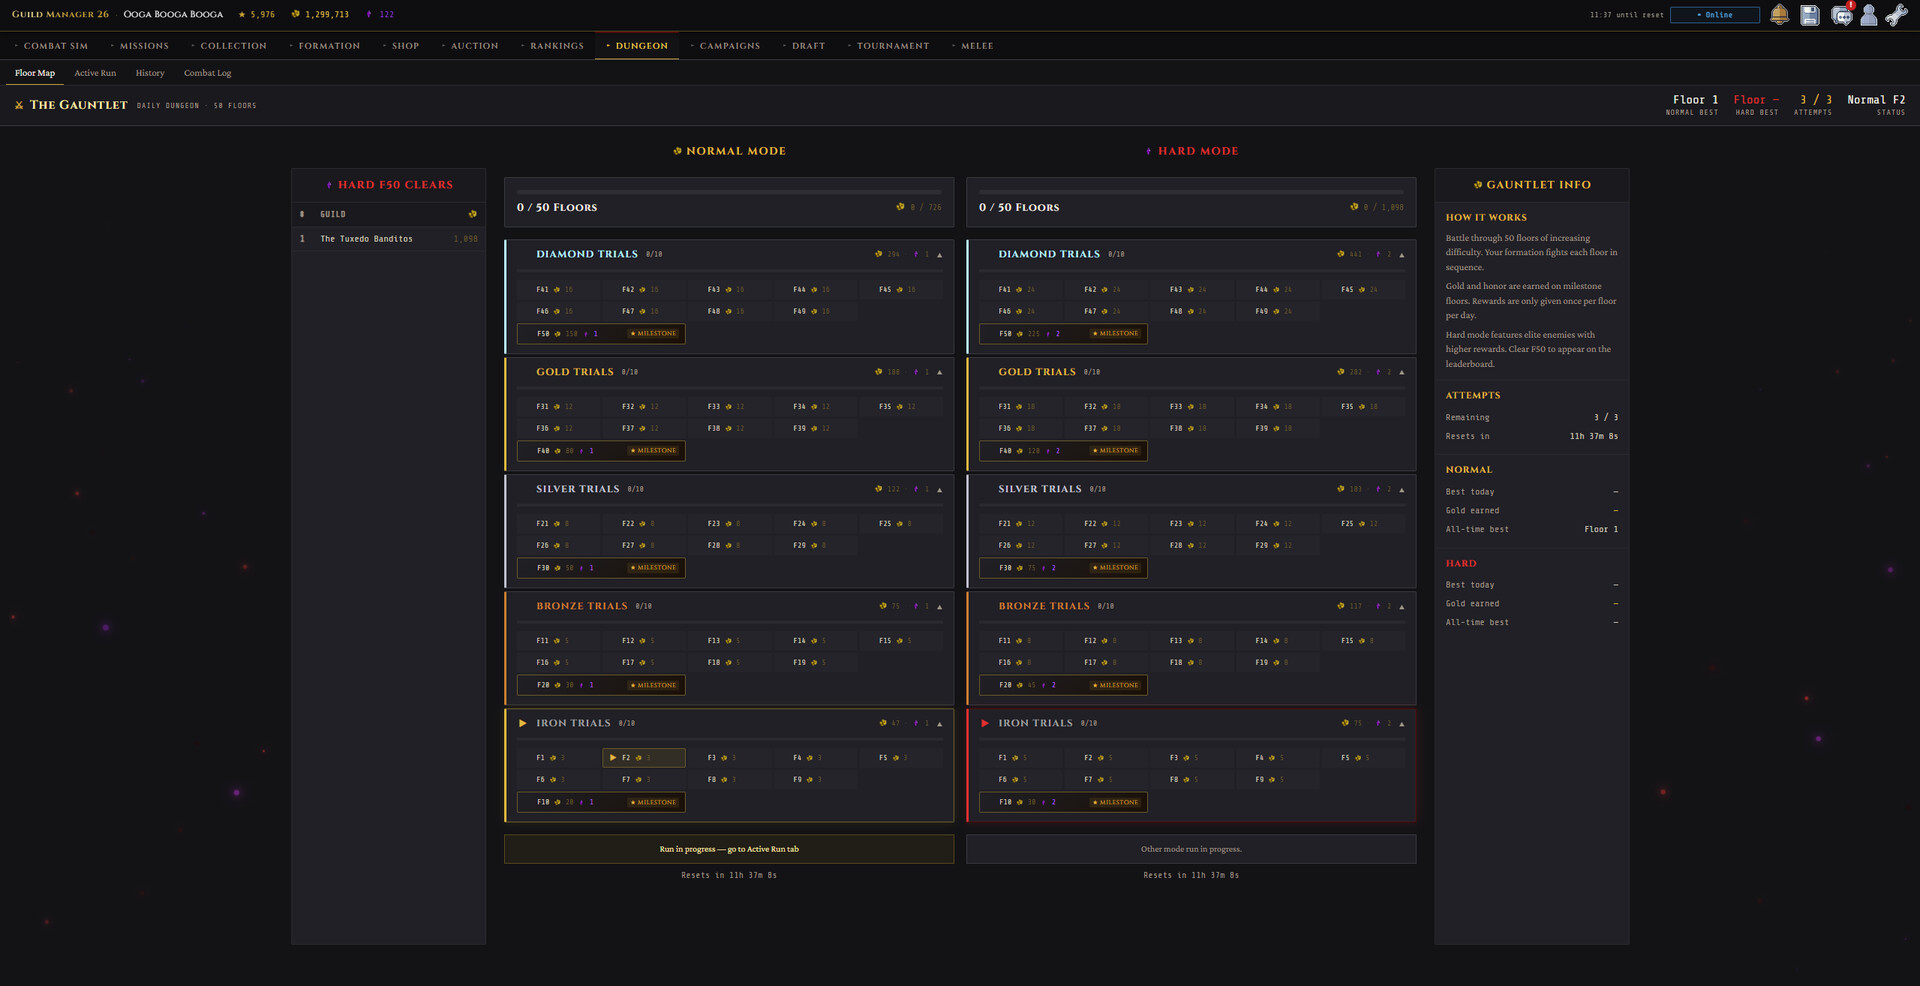Collapse the Normal Diamond Trials section
The width and height of the screenshot is (1920, 986).
(x=939, y=254)
